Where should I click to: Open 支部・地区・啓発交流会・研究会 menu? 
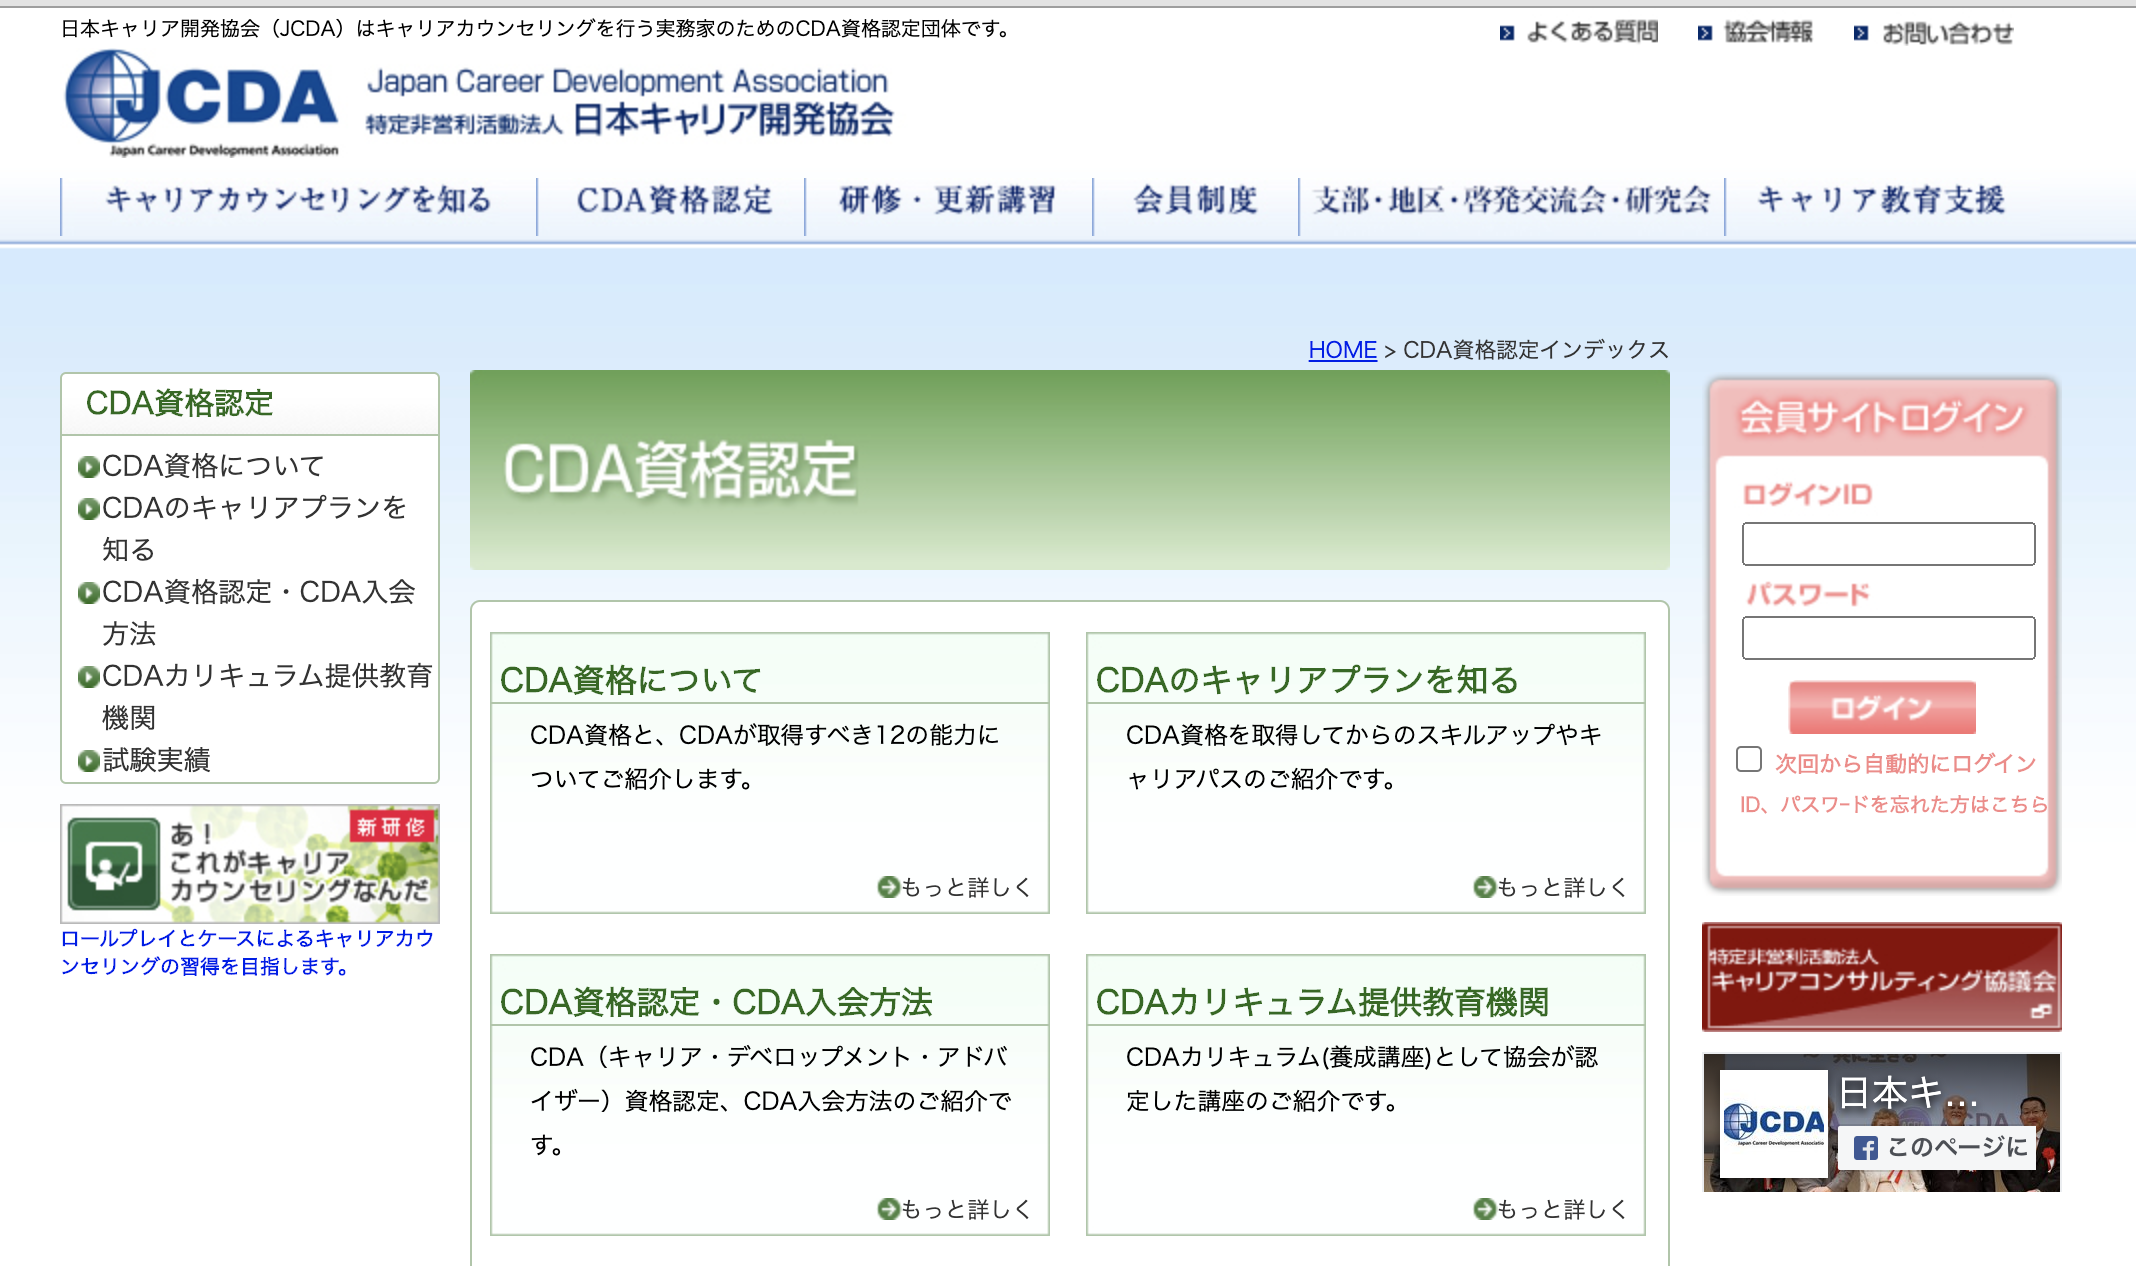pyautogui.click(x=1512, y=201)
